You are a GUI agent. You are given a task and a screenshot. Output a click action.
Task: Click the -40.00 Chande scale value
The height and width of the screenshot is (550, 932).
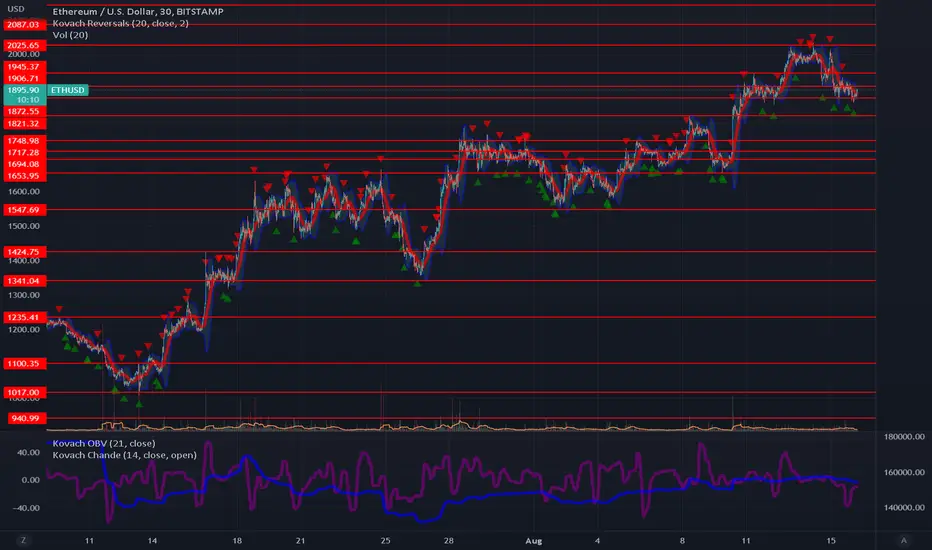coord(27,508)
